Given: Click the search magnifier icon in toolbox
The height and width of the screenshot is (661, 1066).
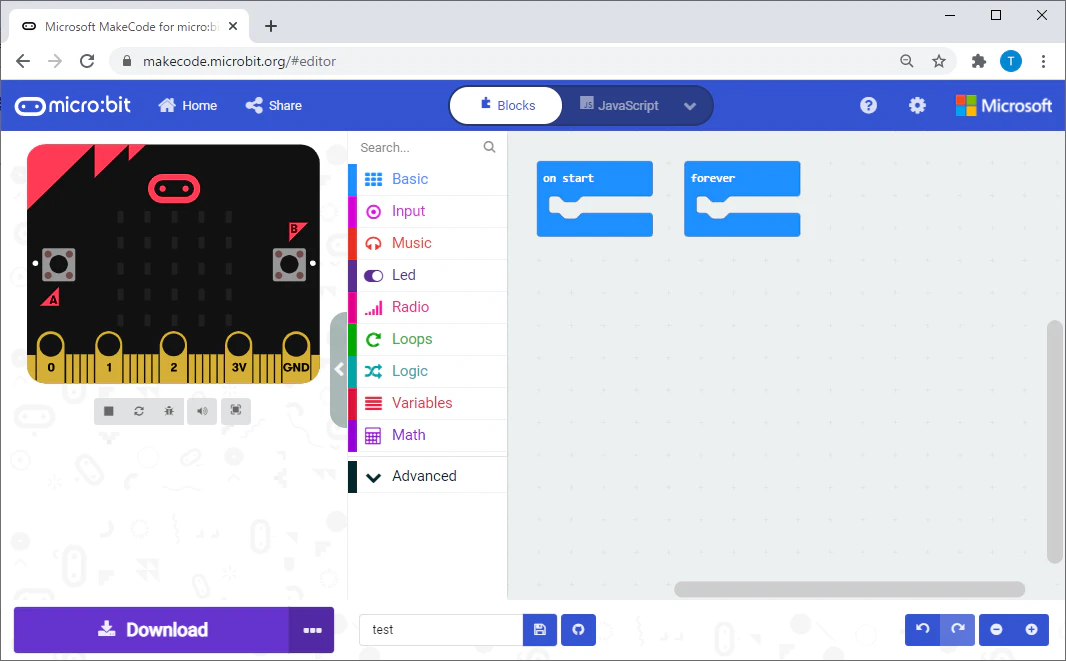Looking at the screenshot, I should 489,147.
